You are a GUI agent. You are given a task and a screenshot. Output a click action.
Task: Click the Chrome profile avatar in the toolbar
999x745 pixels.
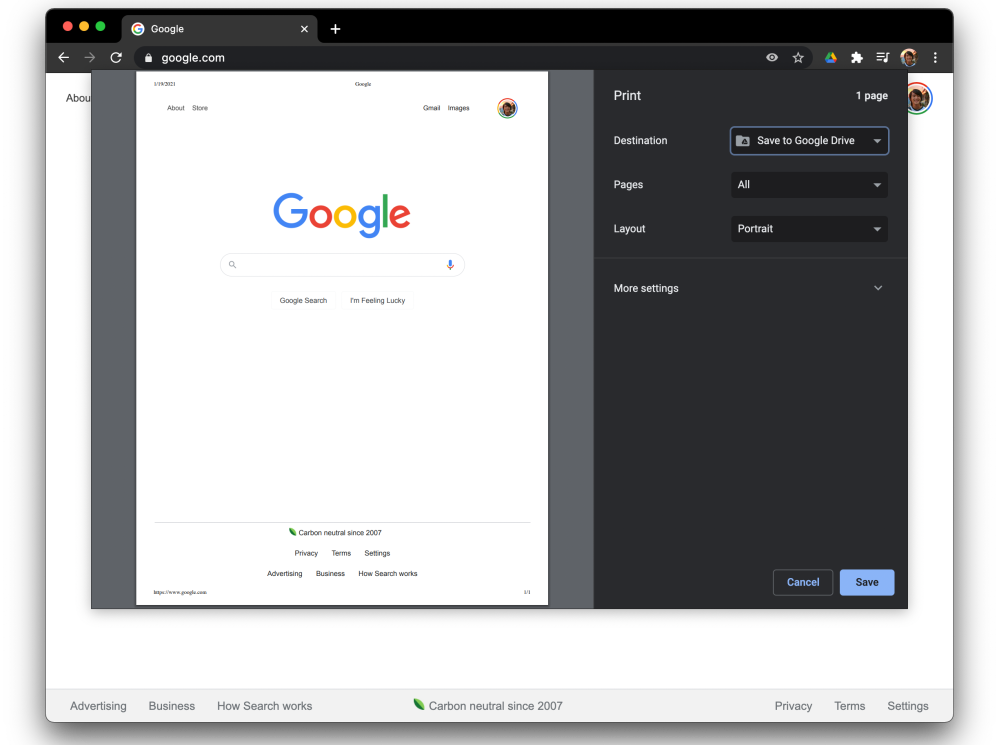[x=908, y=58]
